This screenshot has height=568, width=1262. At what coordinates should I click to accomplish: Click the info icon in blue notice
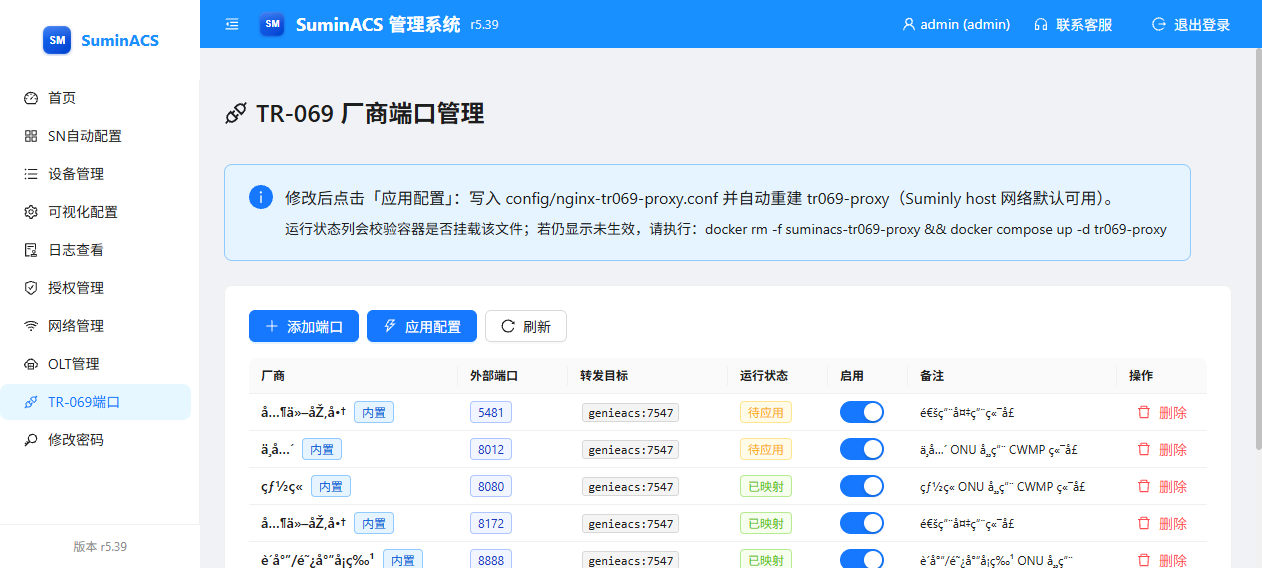click(261, 197)
